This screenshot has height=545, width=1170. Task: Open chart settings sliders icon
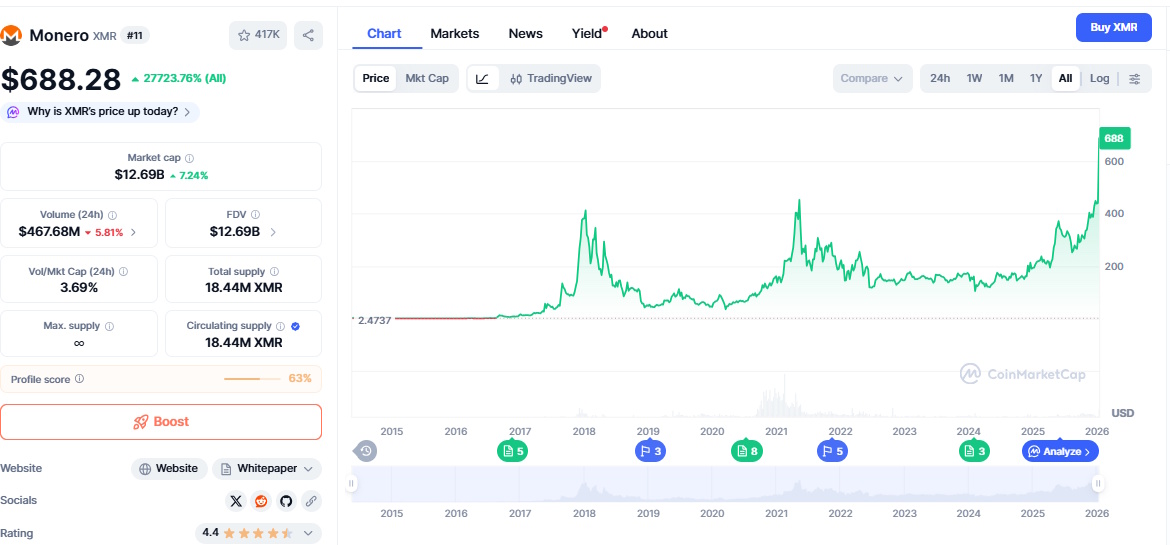1134,79
